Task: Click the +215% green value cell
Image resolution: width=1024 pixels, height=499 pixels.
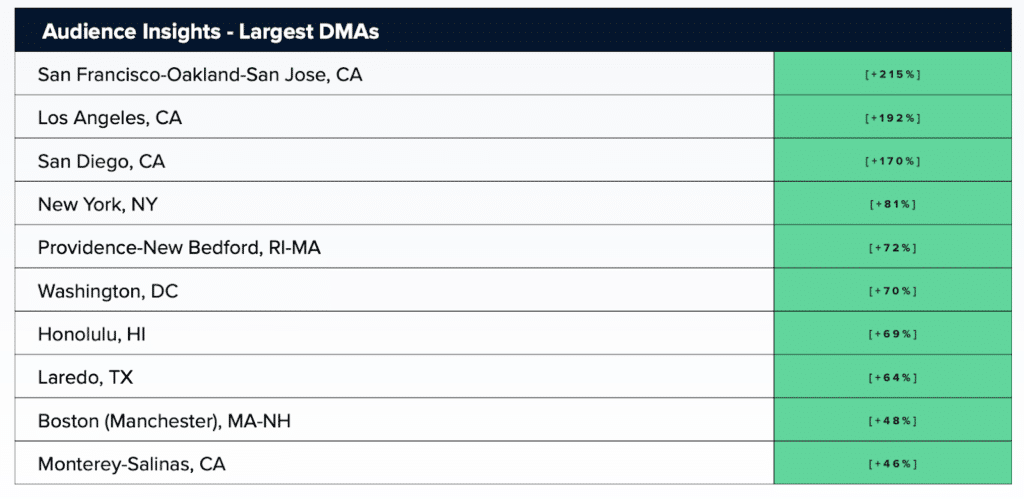Action: point(892,75)
